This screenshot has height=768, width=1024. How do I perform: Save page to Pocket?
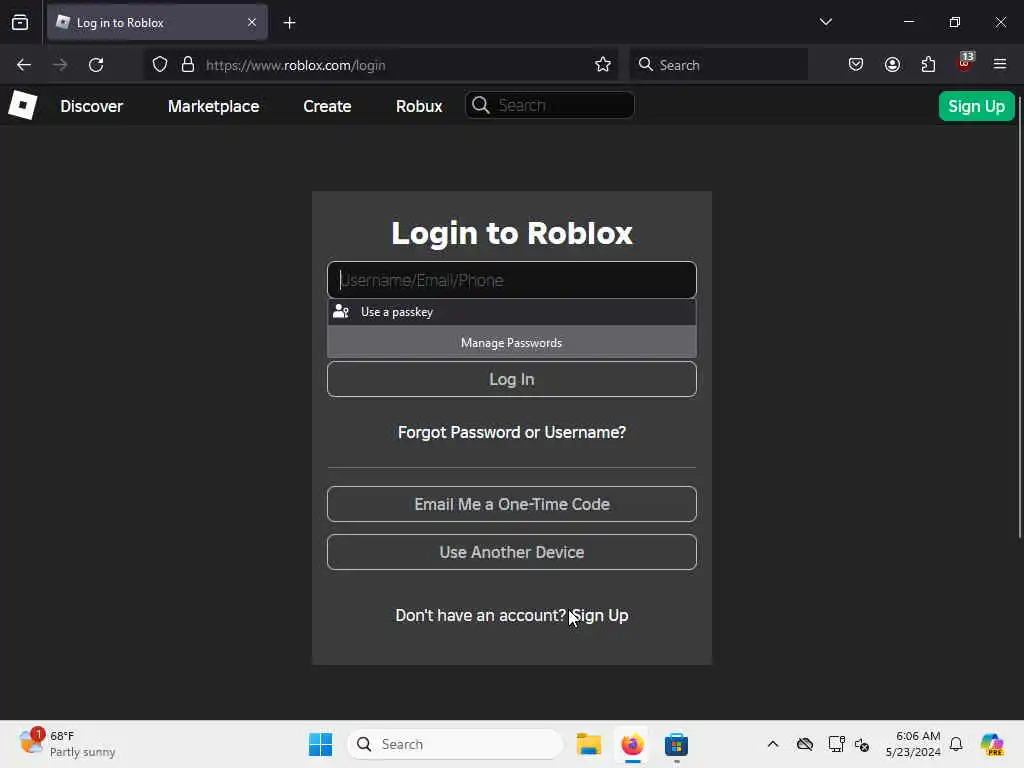click(856, 65)
